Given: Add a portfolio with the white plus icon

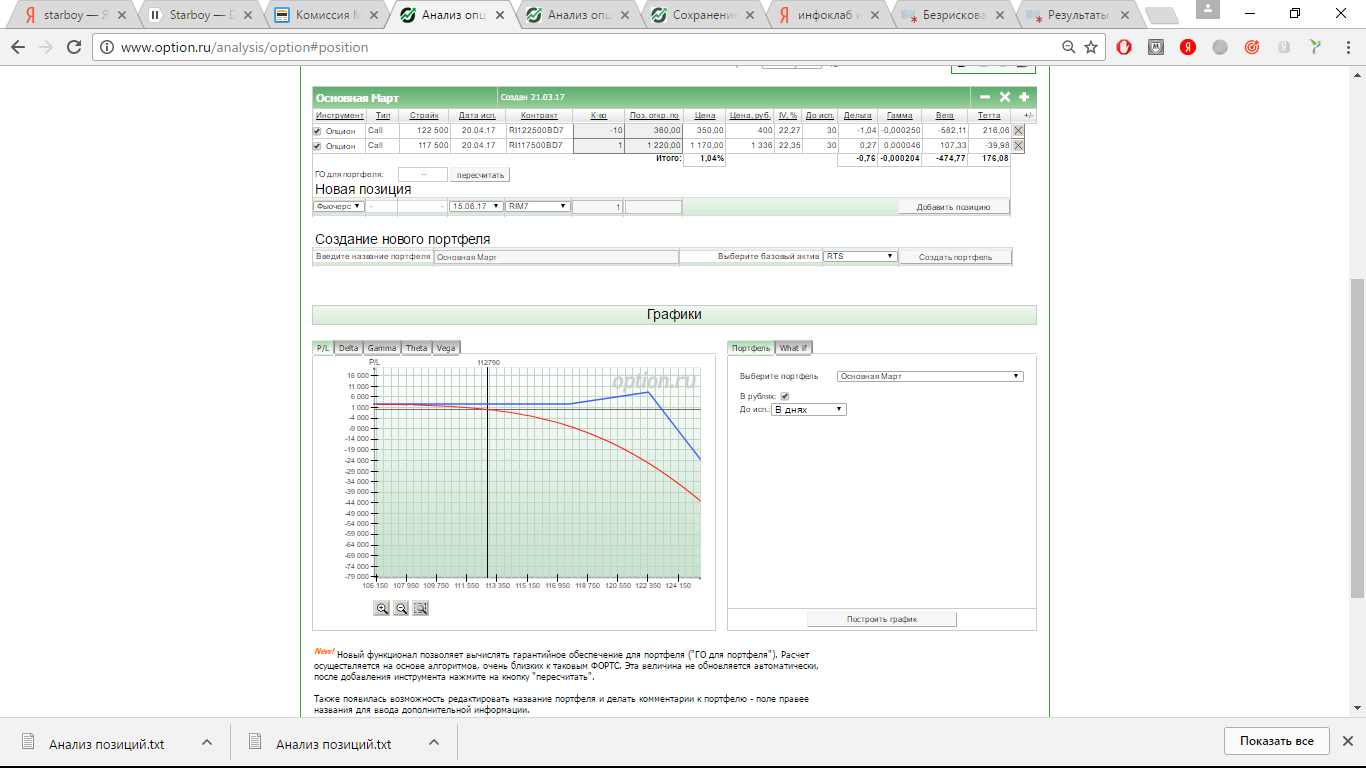Looking at the screenshot, I should click(1024, 97).
